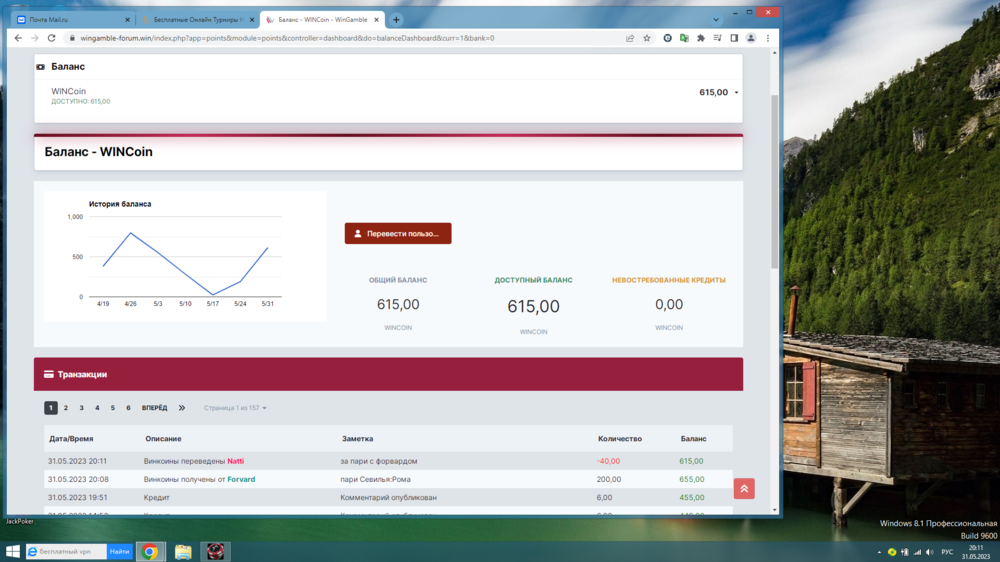
Task: Click the red scroll-to-top arrow button
Action: [x=743, y=488]
